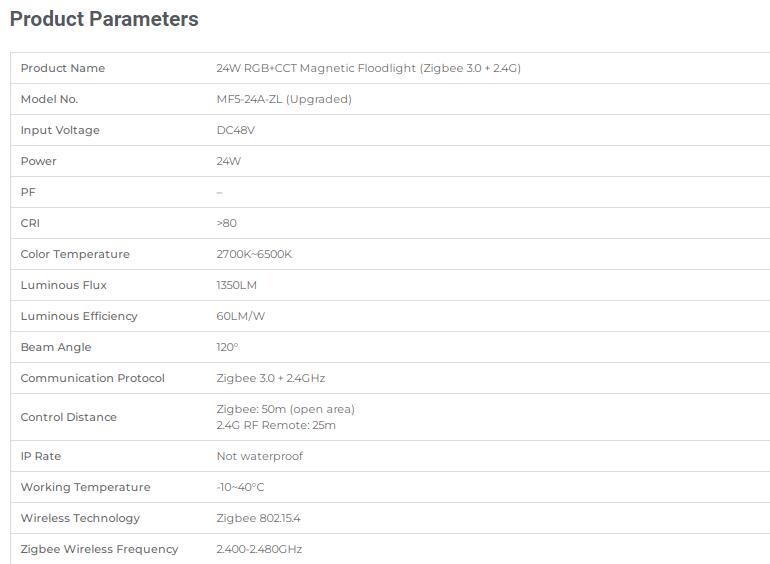Select the Model No. label
This screenshot has height=564, width=770.
(49, 99)
